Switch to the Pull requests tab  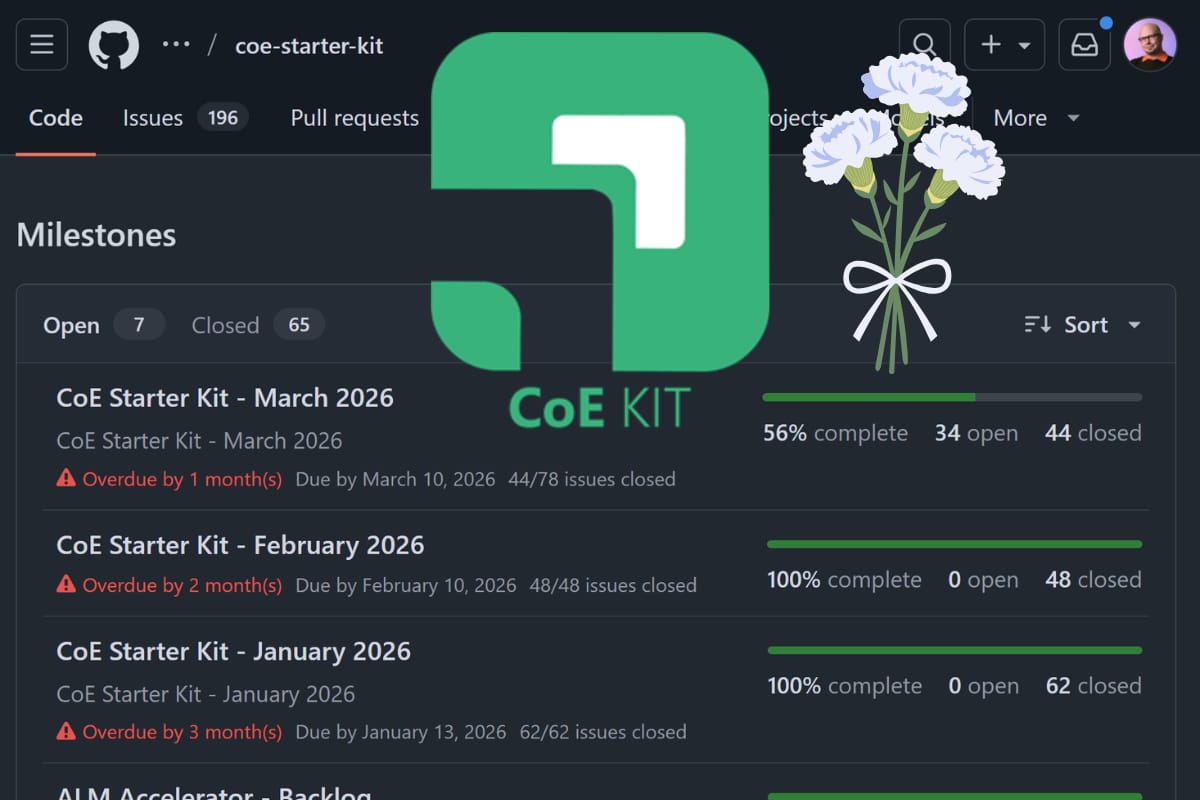click(x=354, y=118)
